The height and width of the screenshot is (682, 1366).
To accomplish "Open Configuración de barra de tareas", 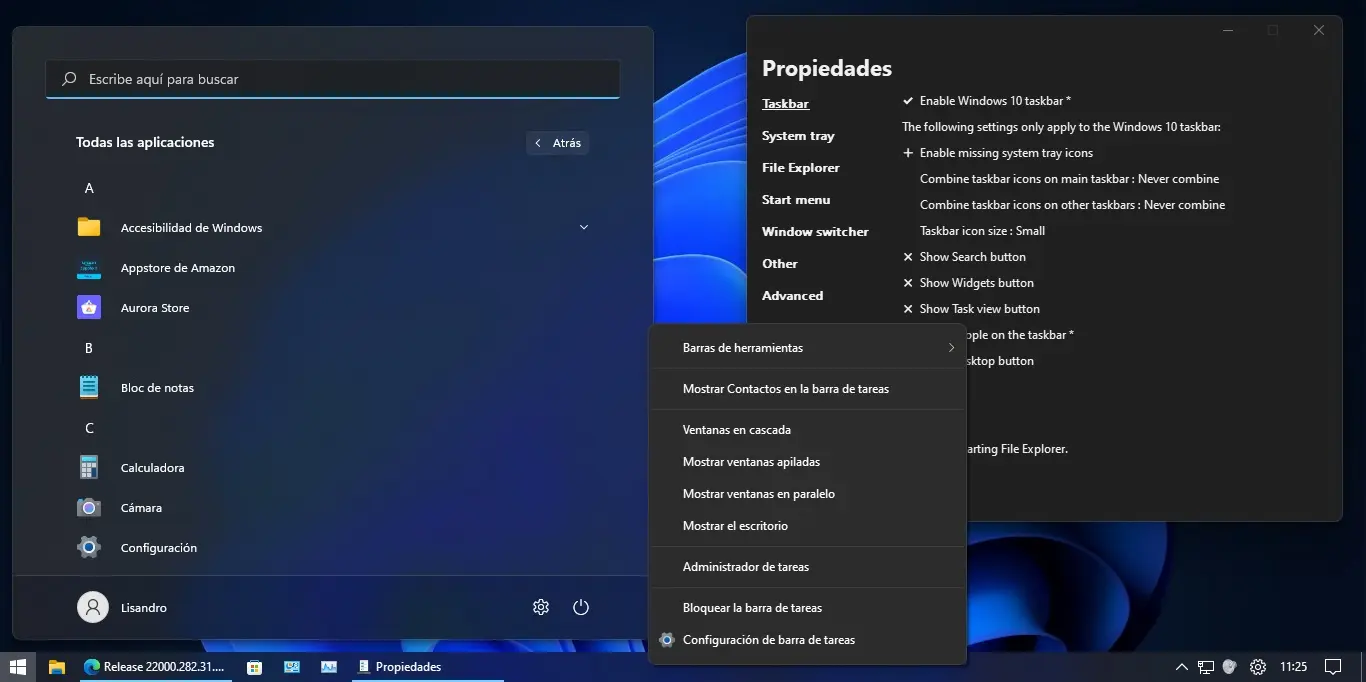I will 807,640.
